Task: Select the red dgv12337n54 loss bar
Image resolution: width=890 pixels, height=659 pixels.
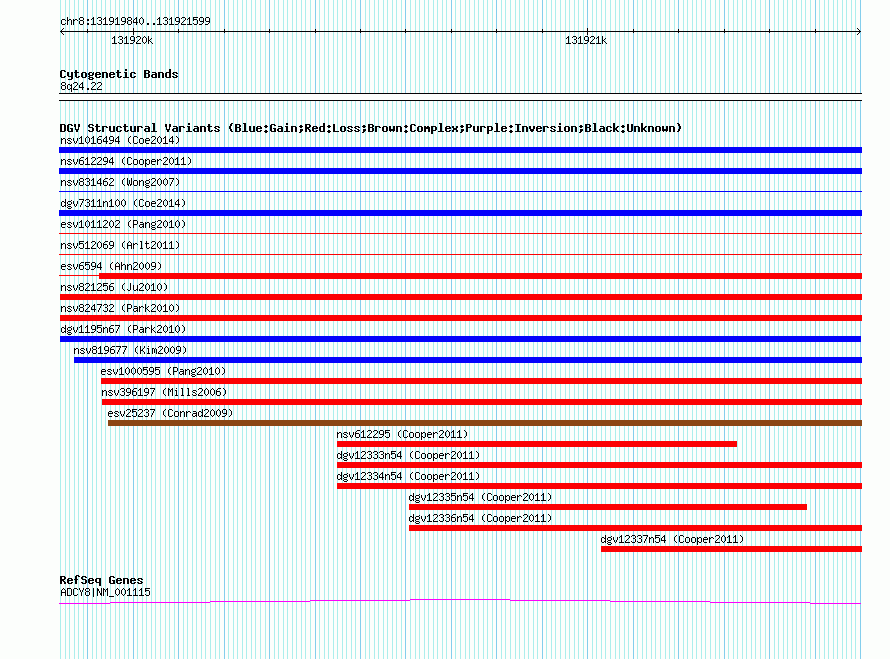Action: (732, 549)
